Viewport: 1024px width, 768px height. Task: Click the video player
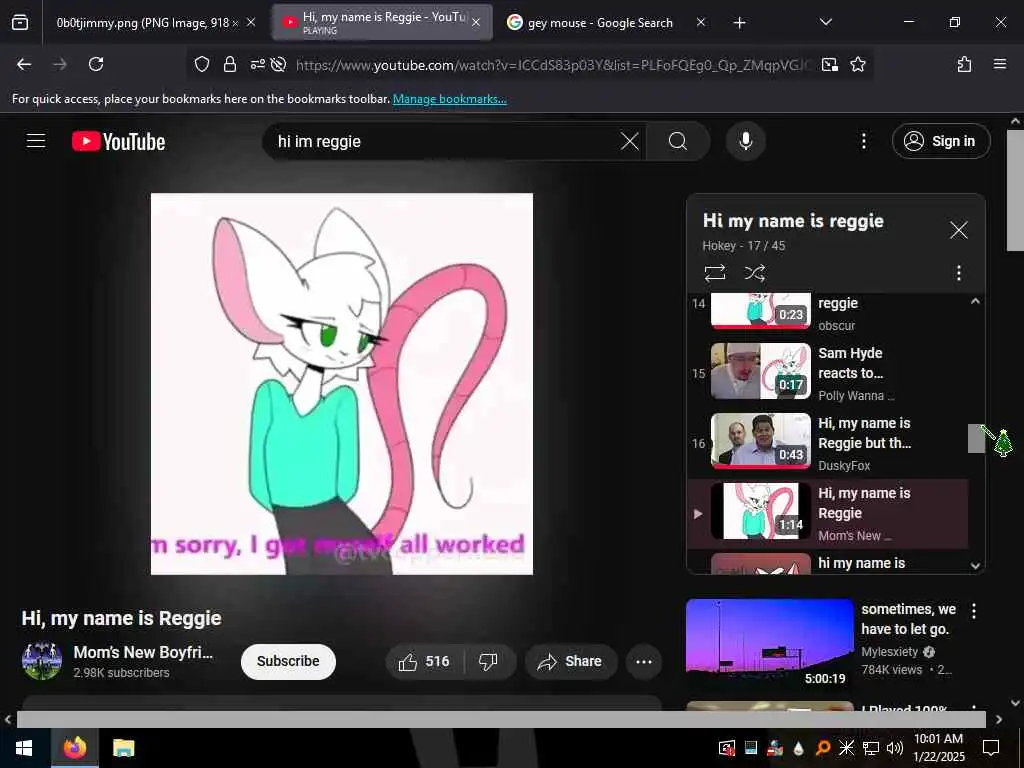pos(342,384)
